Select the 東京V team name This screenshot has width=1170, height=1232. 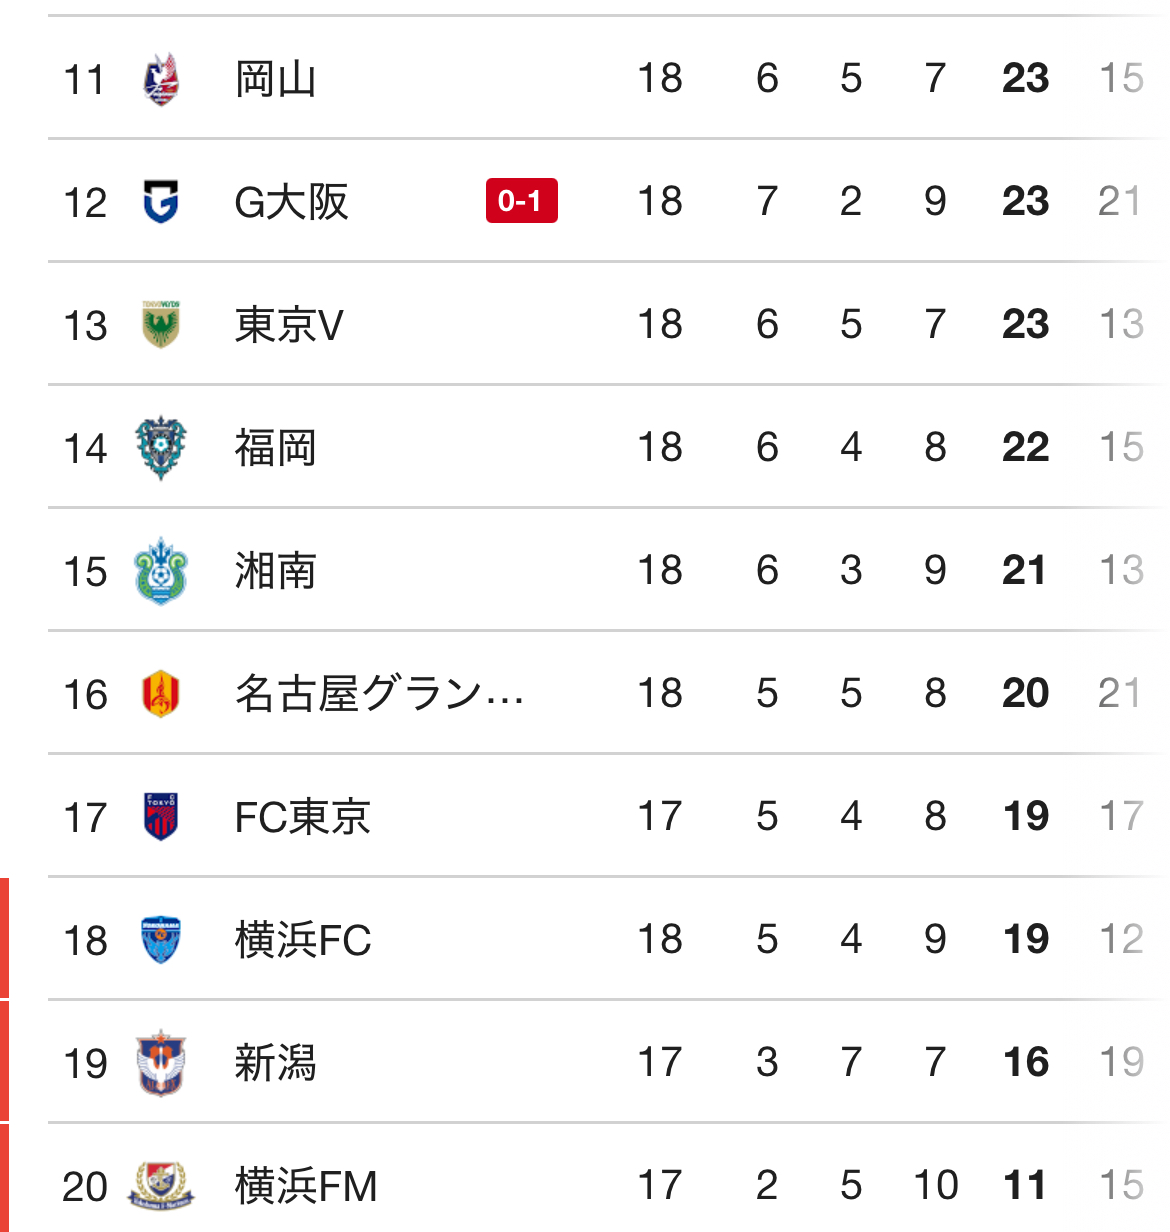pyautogui.click(x=289, y=325)
